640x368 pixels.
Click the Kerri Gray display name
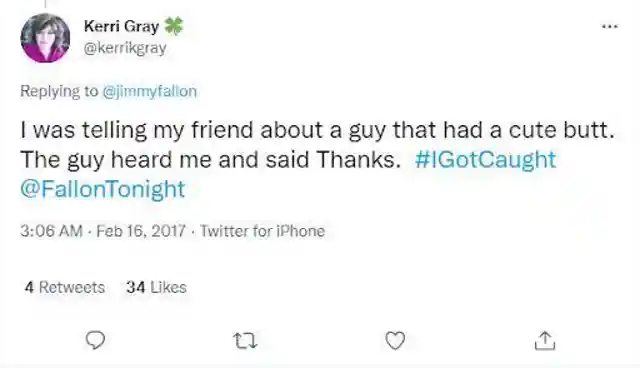[x=121, y=27]
